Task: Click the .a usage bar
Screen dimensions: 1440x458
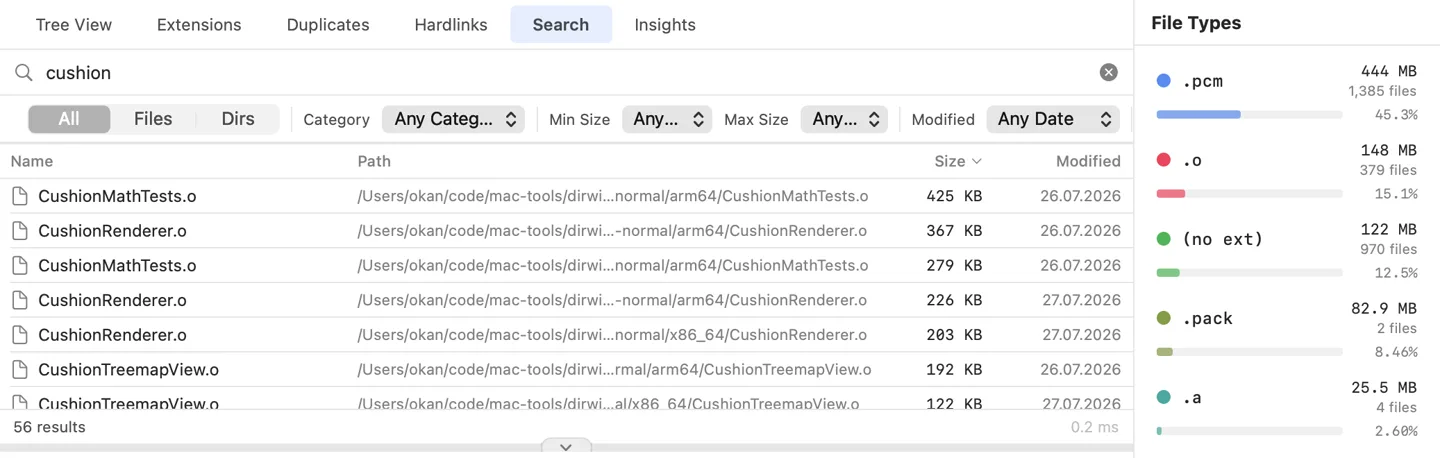Action: coord(1249,431)
